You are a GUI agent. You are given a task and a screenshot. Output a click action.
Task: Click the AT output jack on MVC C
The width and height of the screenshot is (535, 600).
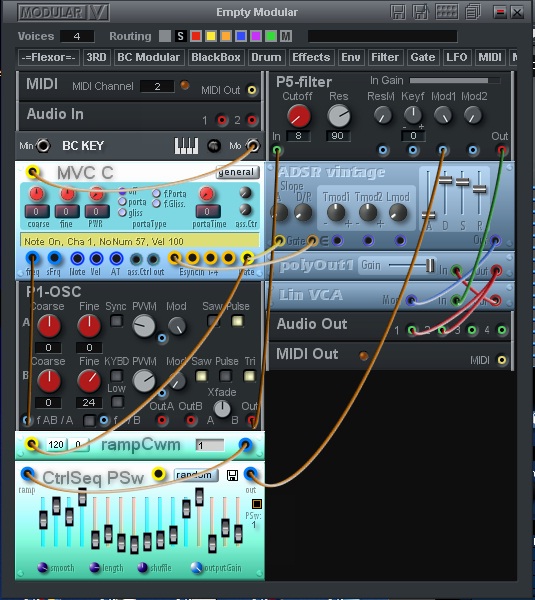click(116, 259)
